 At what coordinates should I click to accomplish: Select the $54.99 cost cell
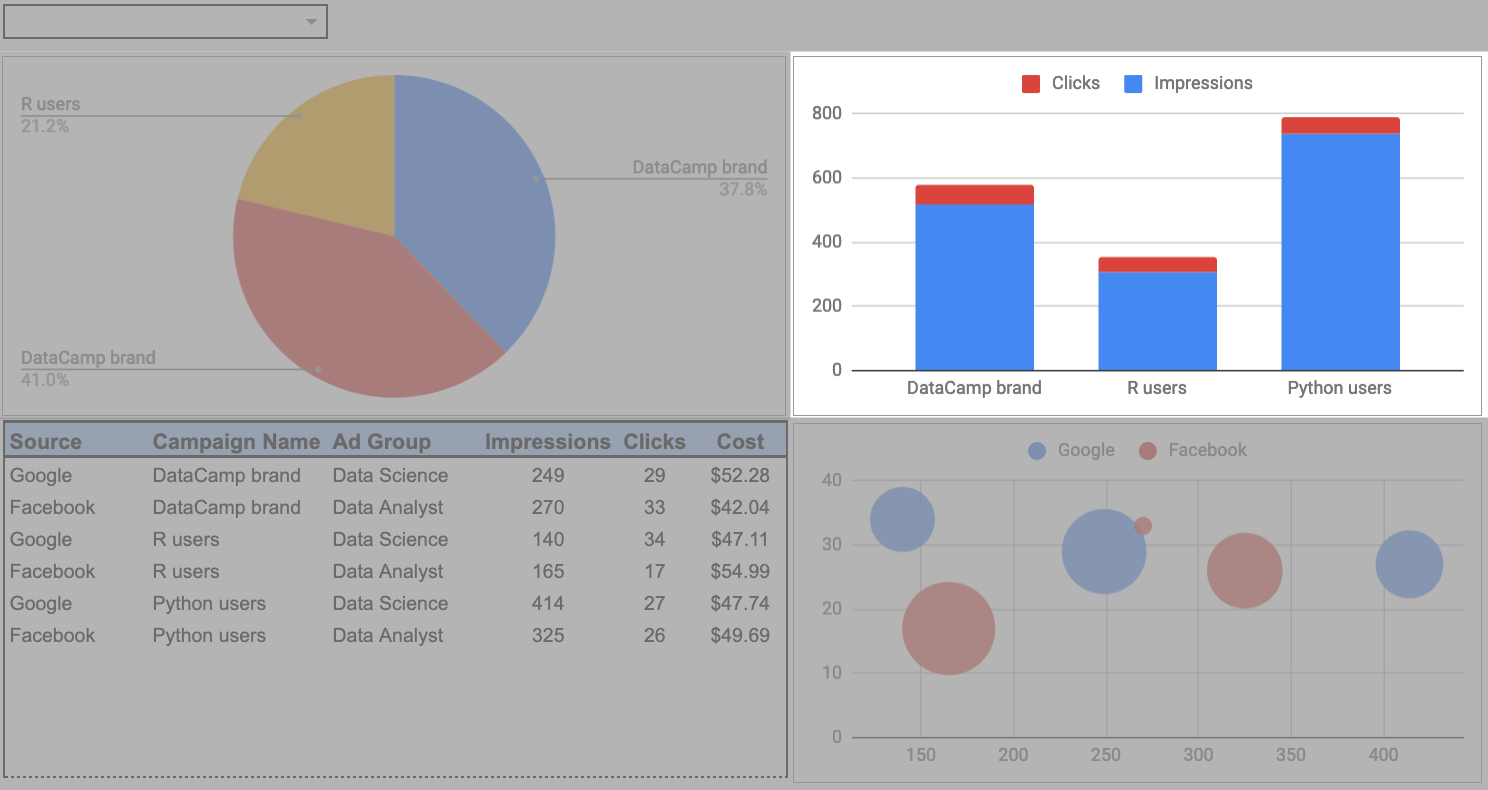[740, 572]
